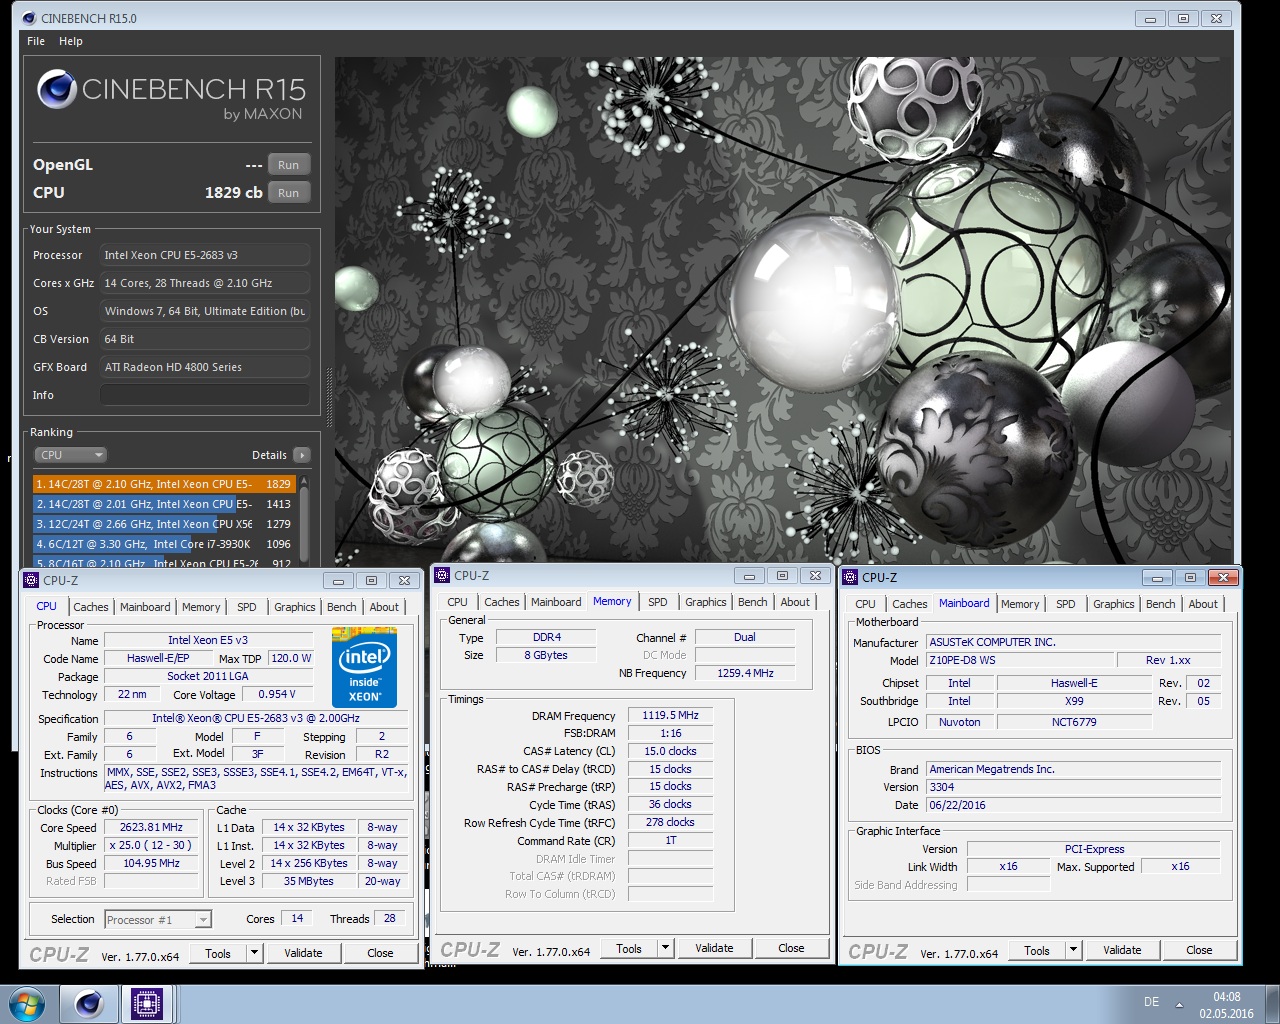The height and width of the screenshot is (1024, 1280).
Task: Open CPU tab in middle CPU-Z
Action: coord(458,602)
